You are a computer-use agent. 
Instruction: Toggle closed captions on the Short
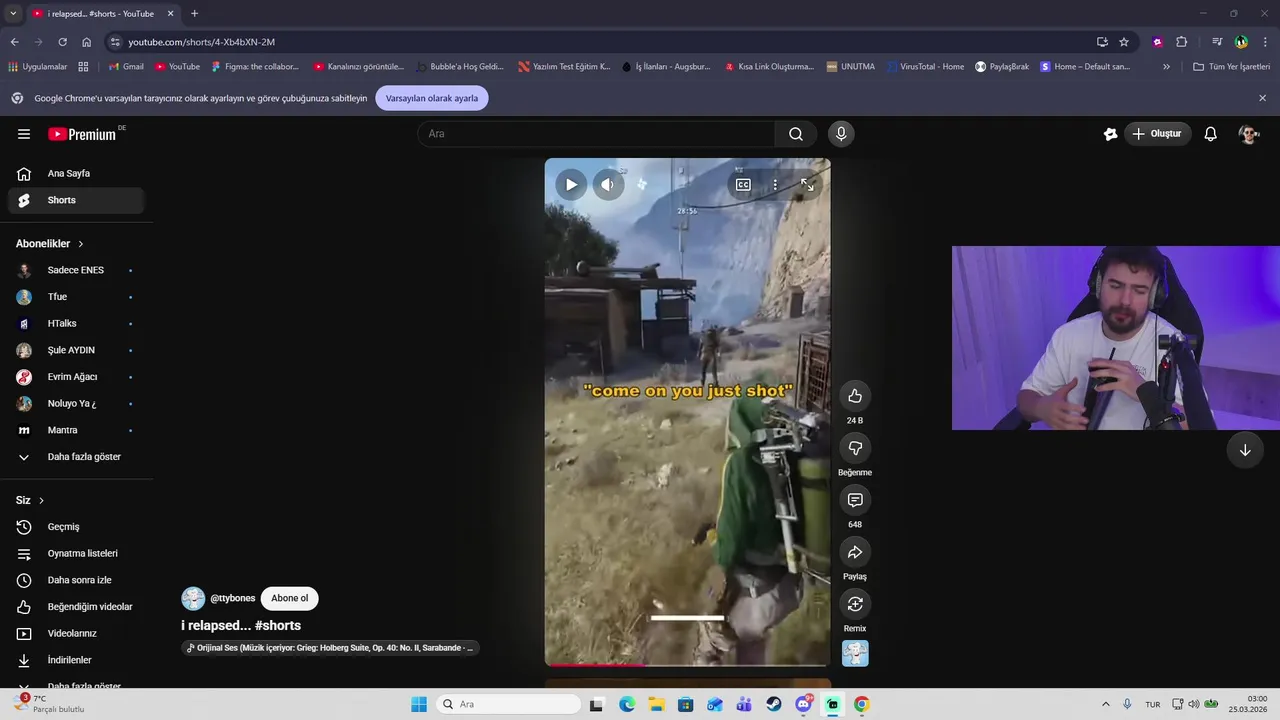pos(743,184)
